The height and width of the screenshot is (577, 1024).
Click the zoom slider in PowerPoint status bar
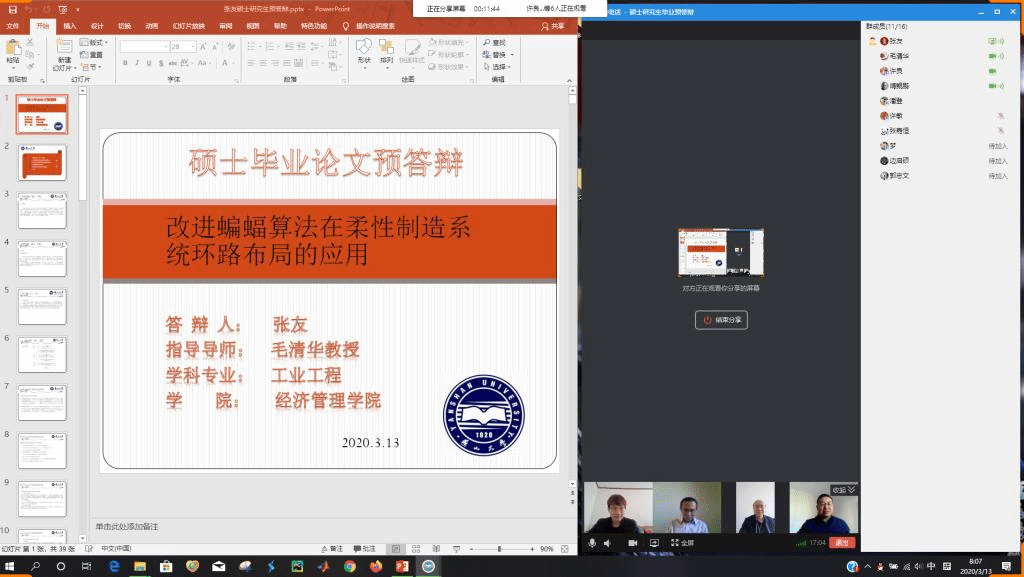pyautogui.click(x=498, y=549)
